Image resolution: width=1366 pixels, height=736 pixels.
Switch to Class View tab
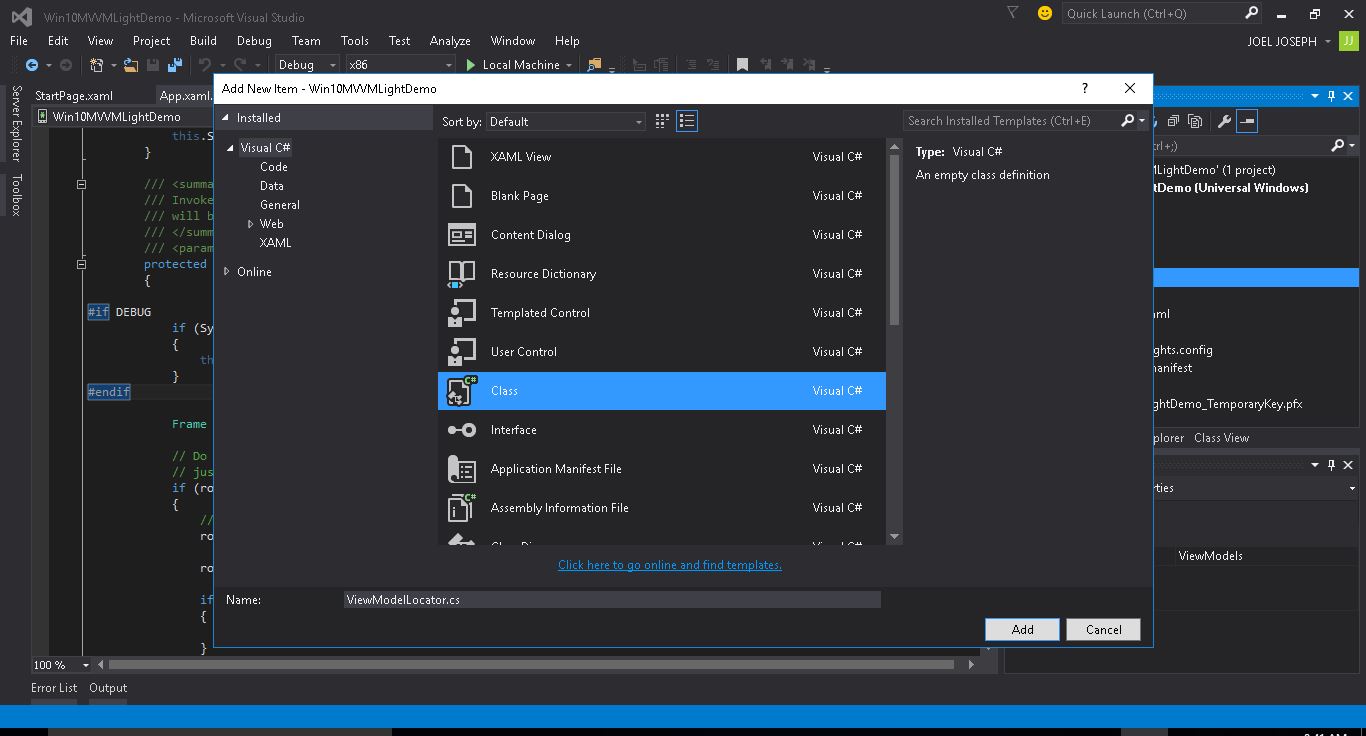[1221, 438]
